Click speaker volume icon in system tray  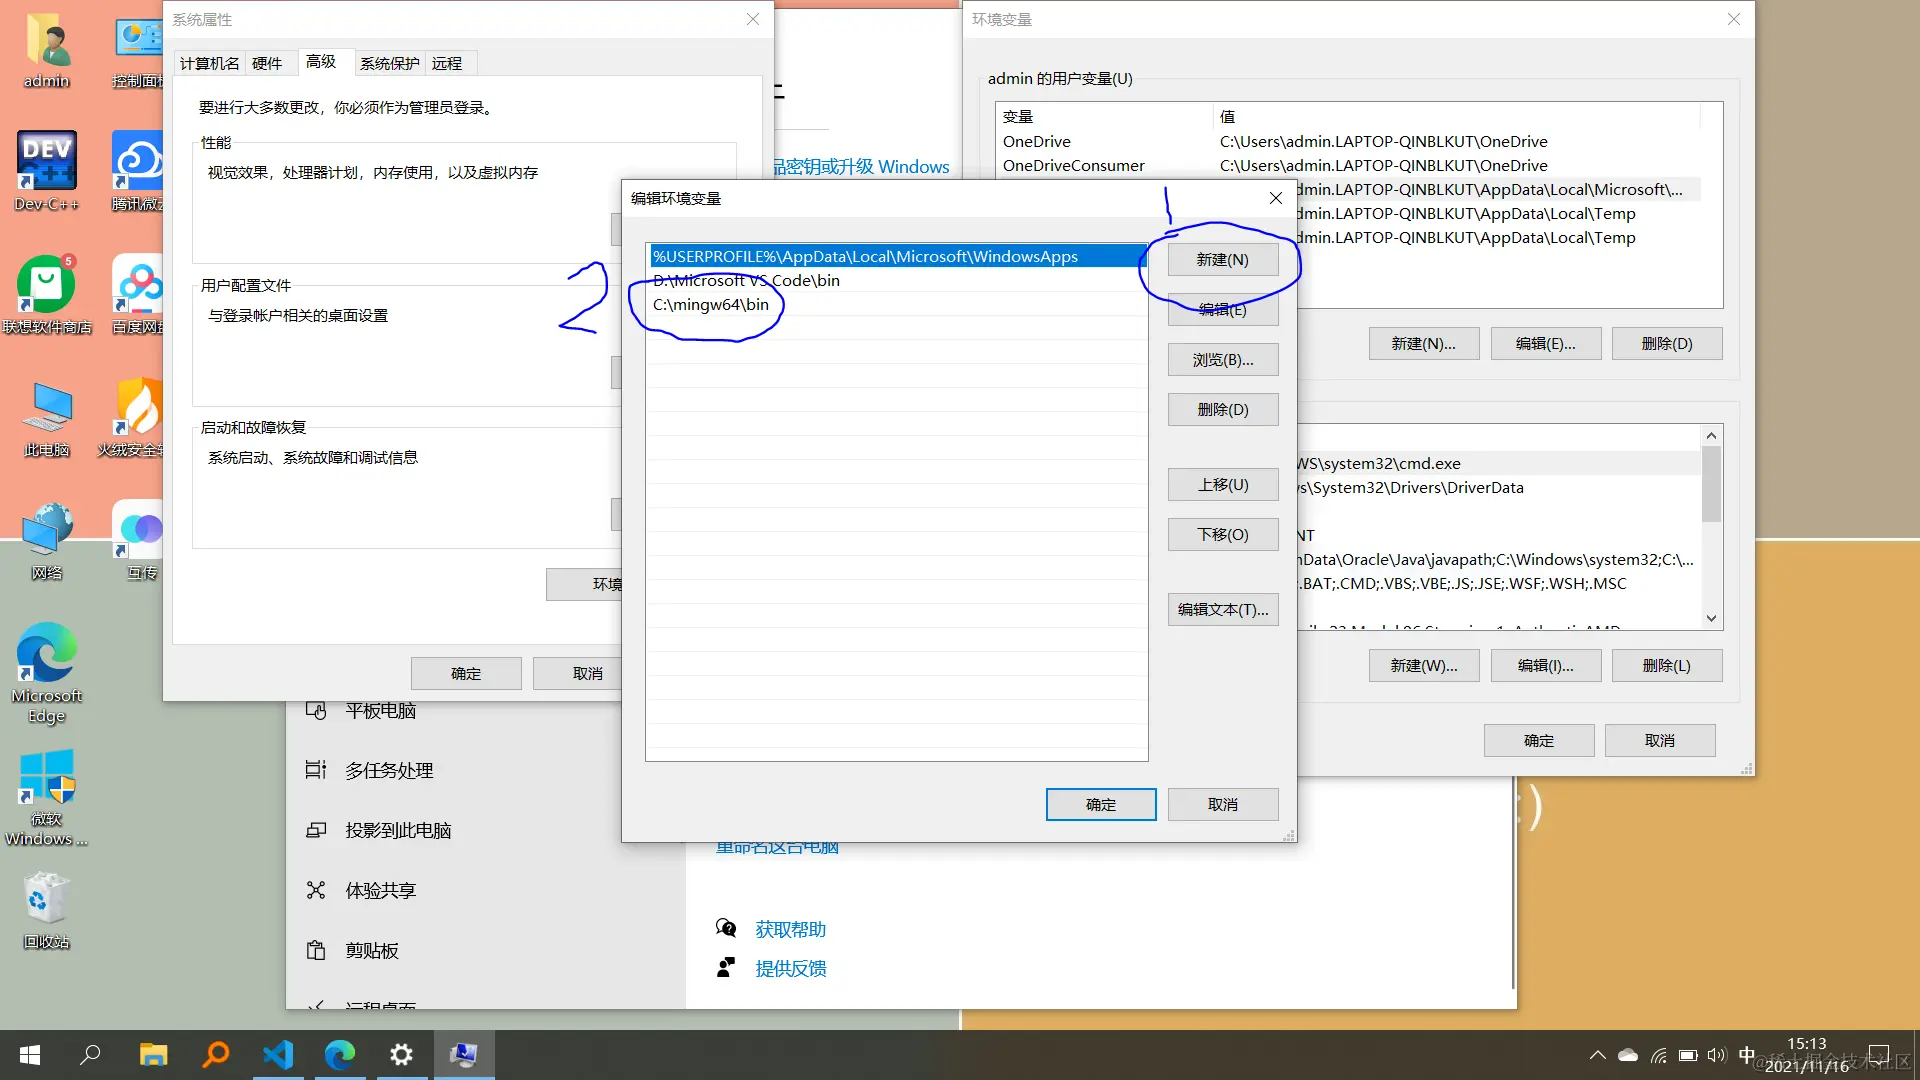click(1716, 1055)
